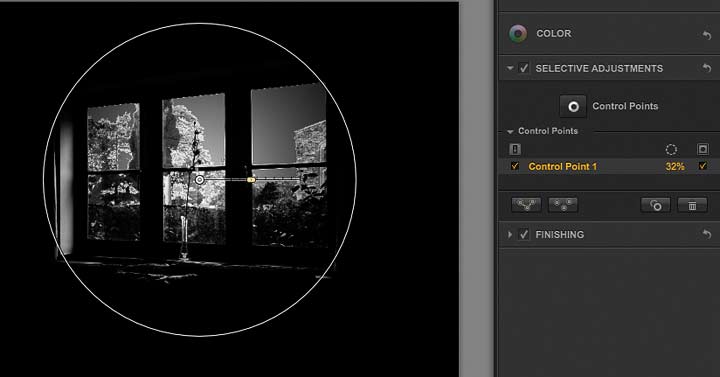Collapse the Selective Adjustments section
This screenshot has height=377, width=720.
(x=510, y=68)
